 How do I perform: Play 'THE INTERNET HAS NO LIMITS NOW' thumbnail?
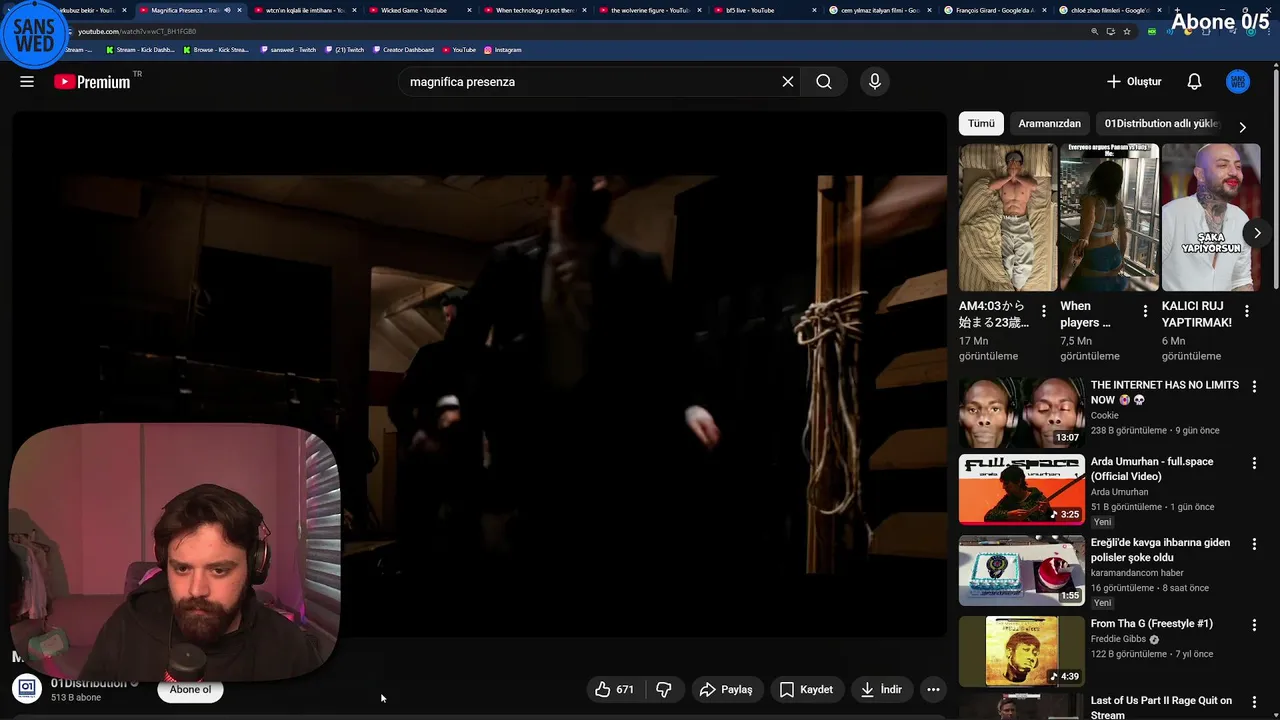click(x=1021, y=413)
